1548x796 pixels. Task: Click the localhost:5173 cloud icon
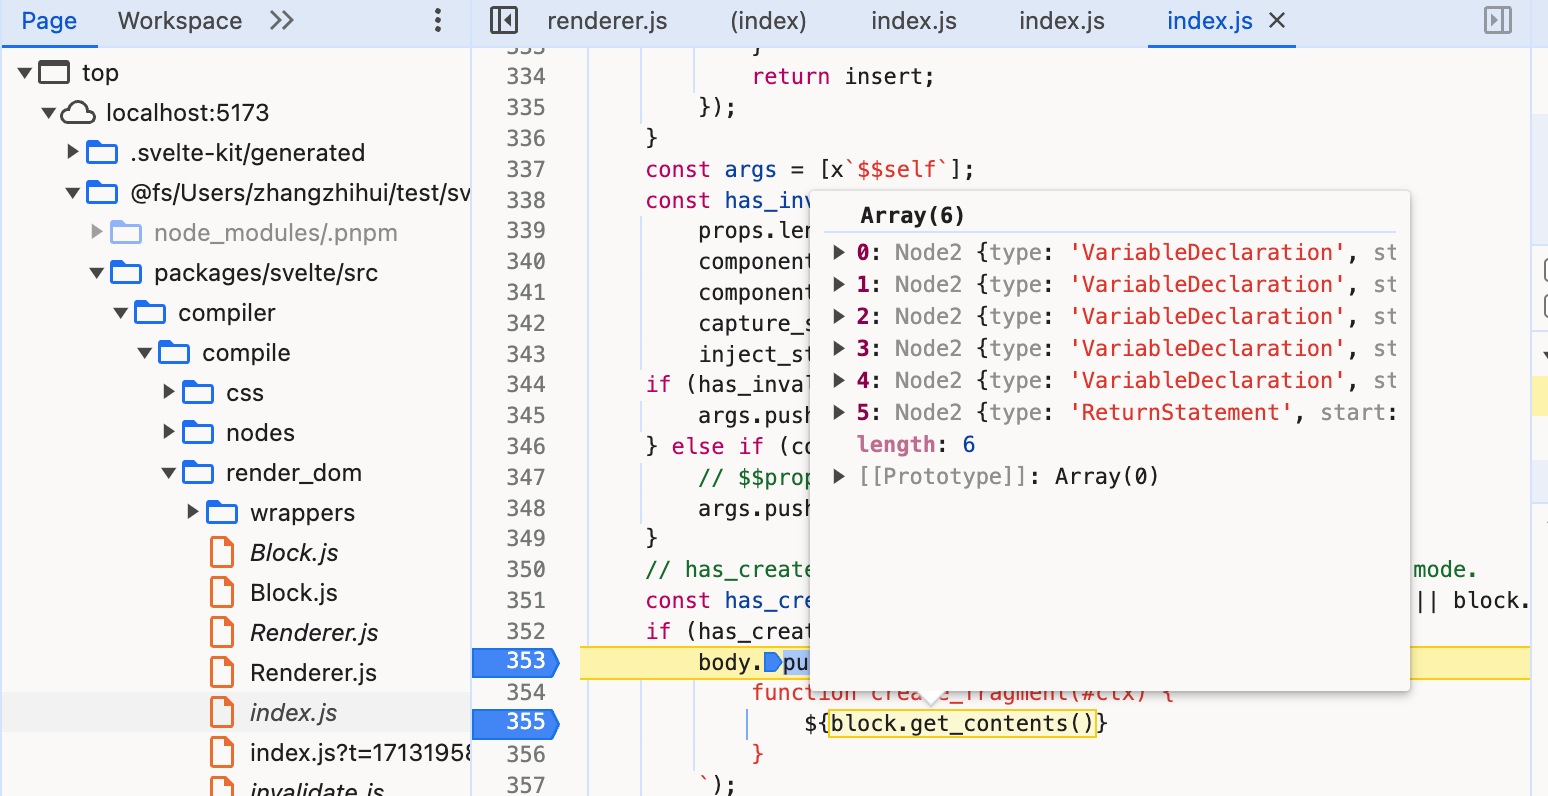click(78, 113)
